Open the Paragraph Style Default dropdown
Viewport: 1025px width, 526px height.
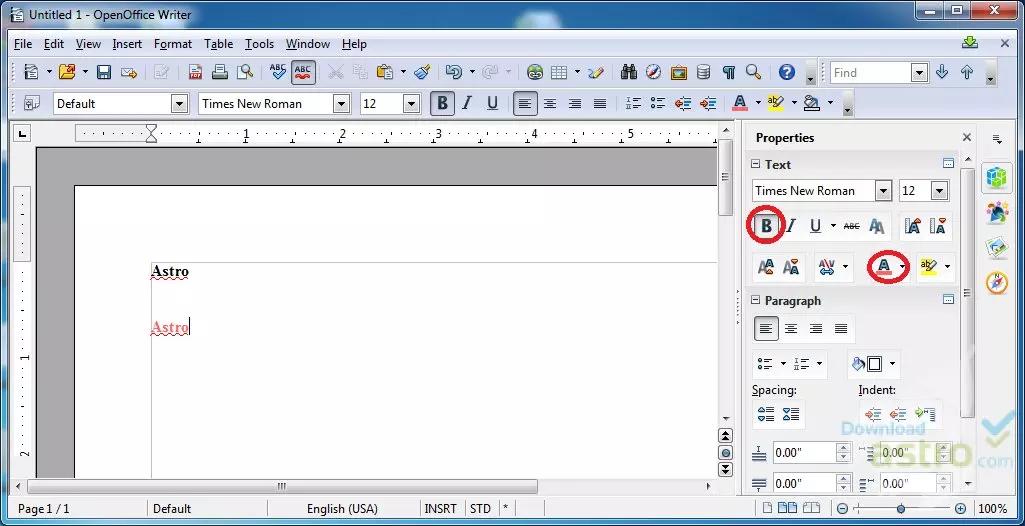pos(179,103)
